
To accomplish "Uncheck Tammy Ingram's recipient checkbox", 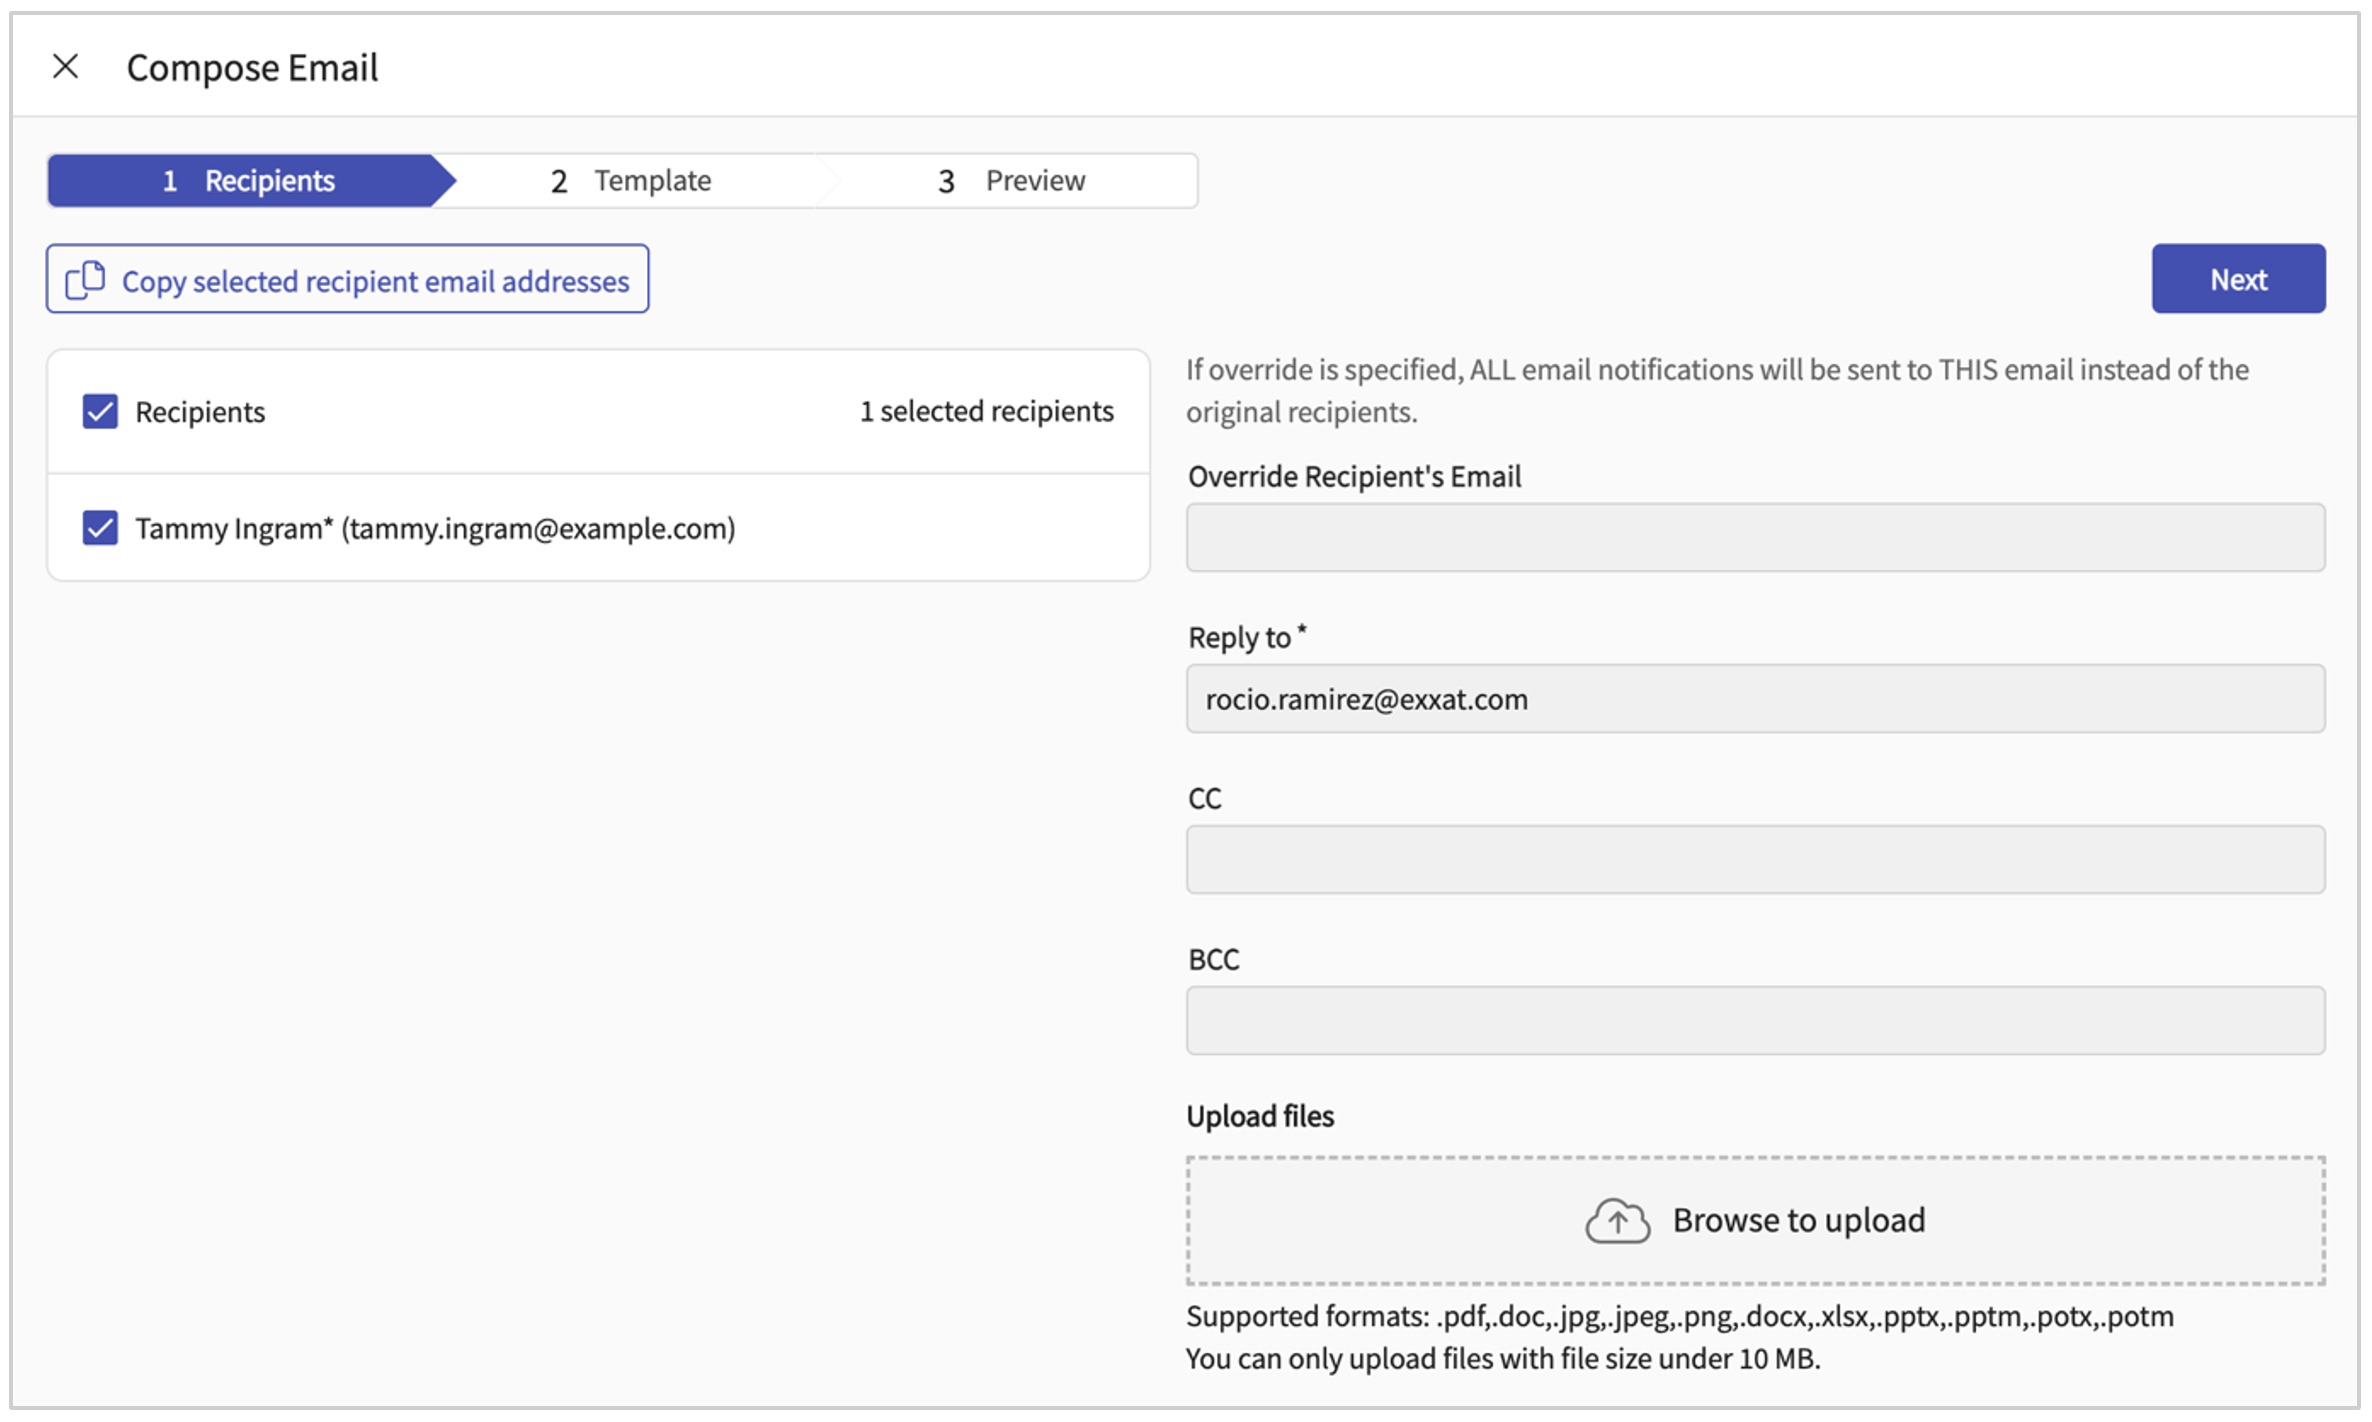I will click(x=99, y=528).
